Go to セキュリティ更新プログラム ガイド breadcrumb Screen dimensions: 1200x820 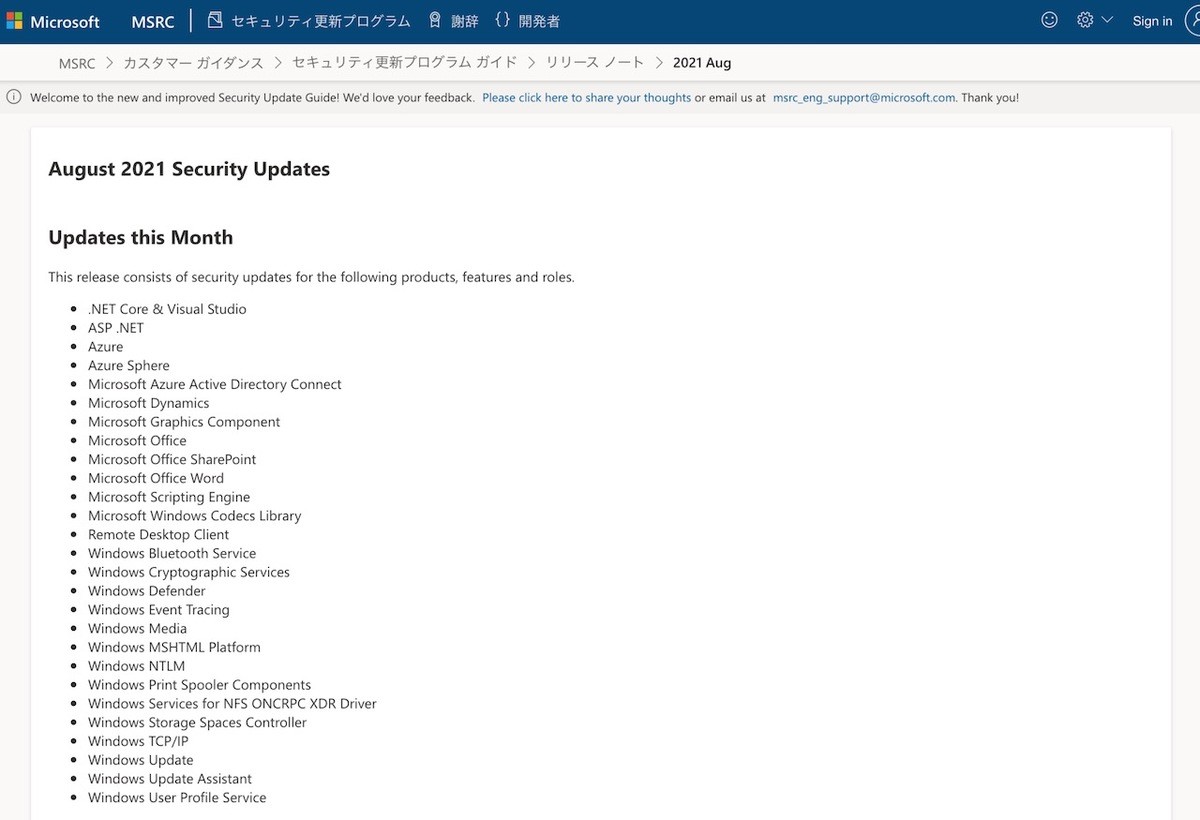pos(404,63)
